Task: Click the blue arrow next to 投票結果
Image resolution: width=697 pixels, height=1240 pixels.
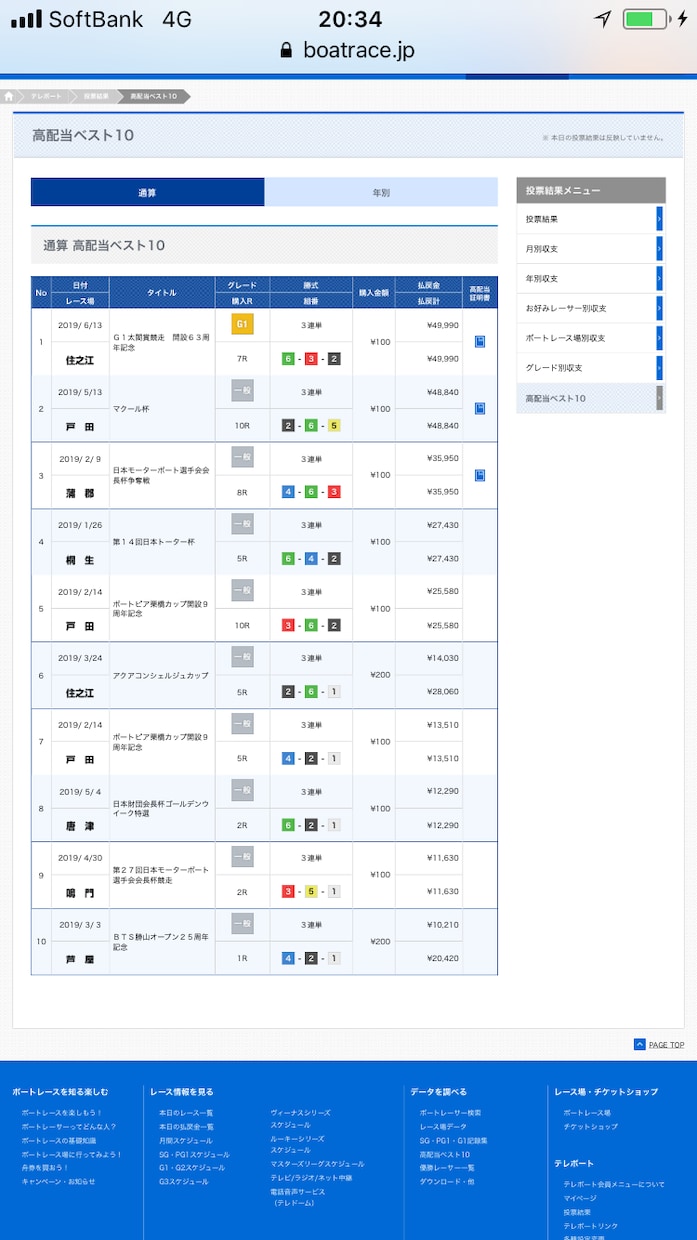Action: pos(659,219)
